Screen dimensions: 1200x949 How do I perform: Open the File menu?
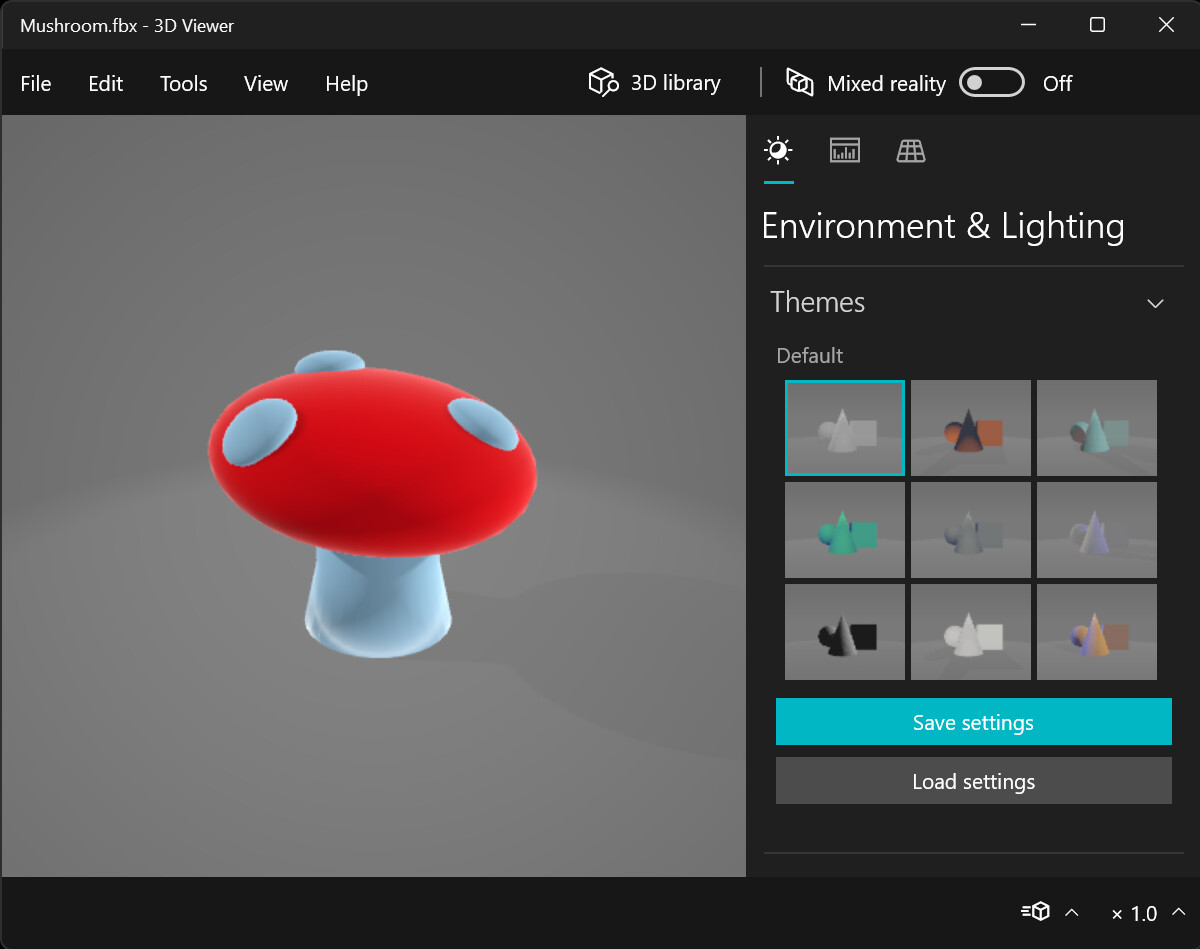pyautogui.click(x=36, y=84)
